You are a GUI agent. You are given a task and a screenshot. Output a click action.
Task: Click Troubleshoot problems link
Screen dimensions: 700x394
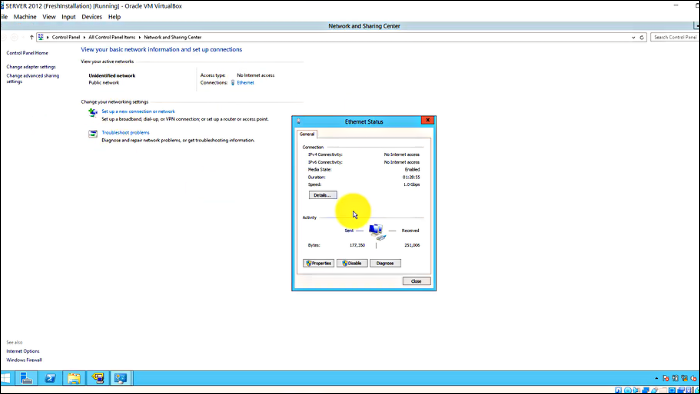point(125,133)
